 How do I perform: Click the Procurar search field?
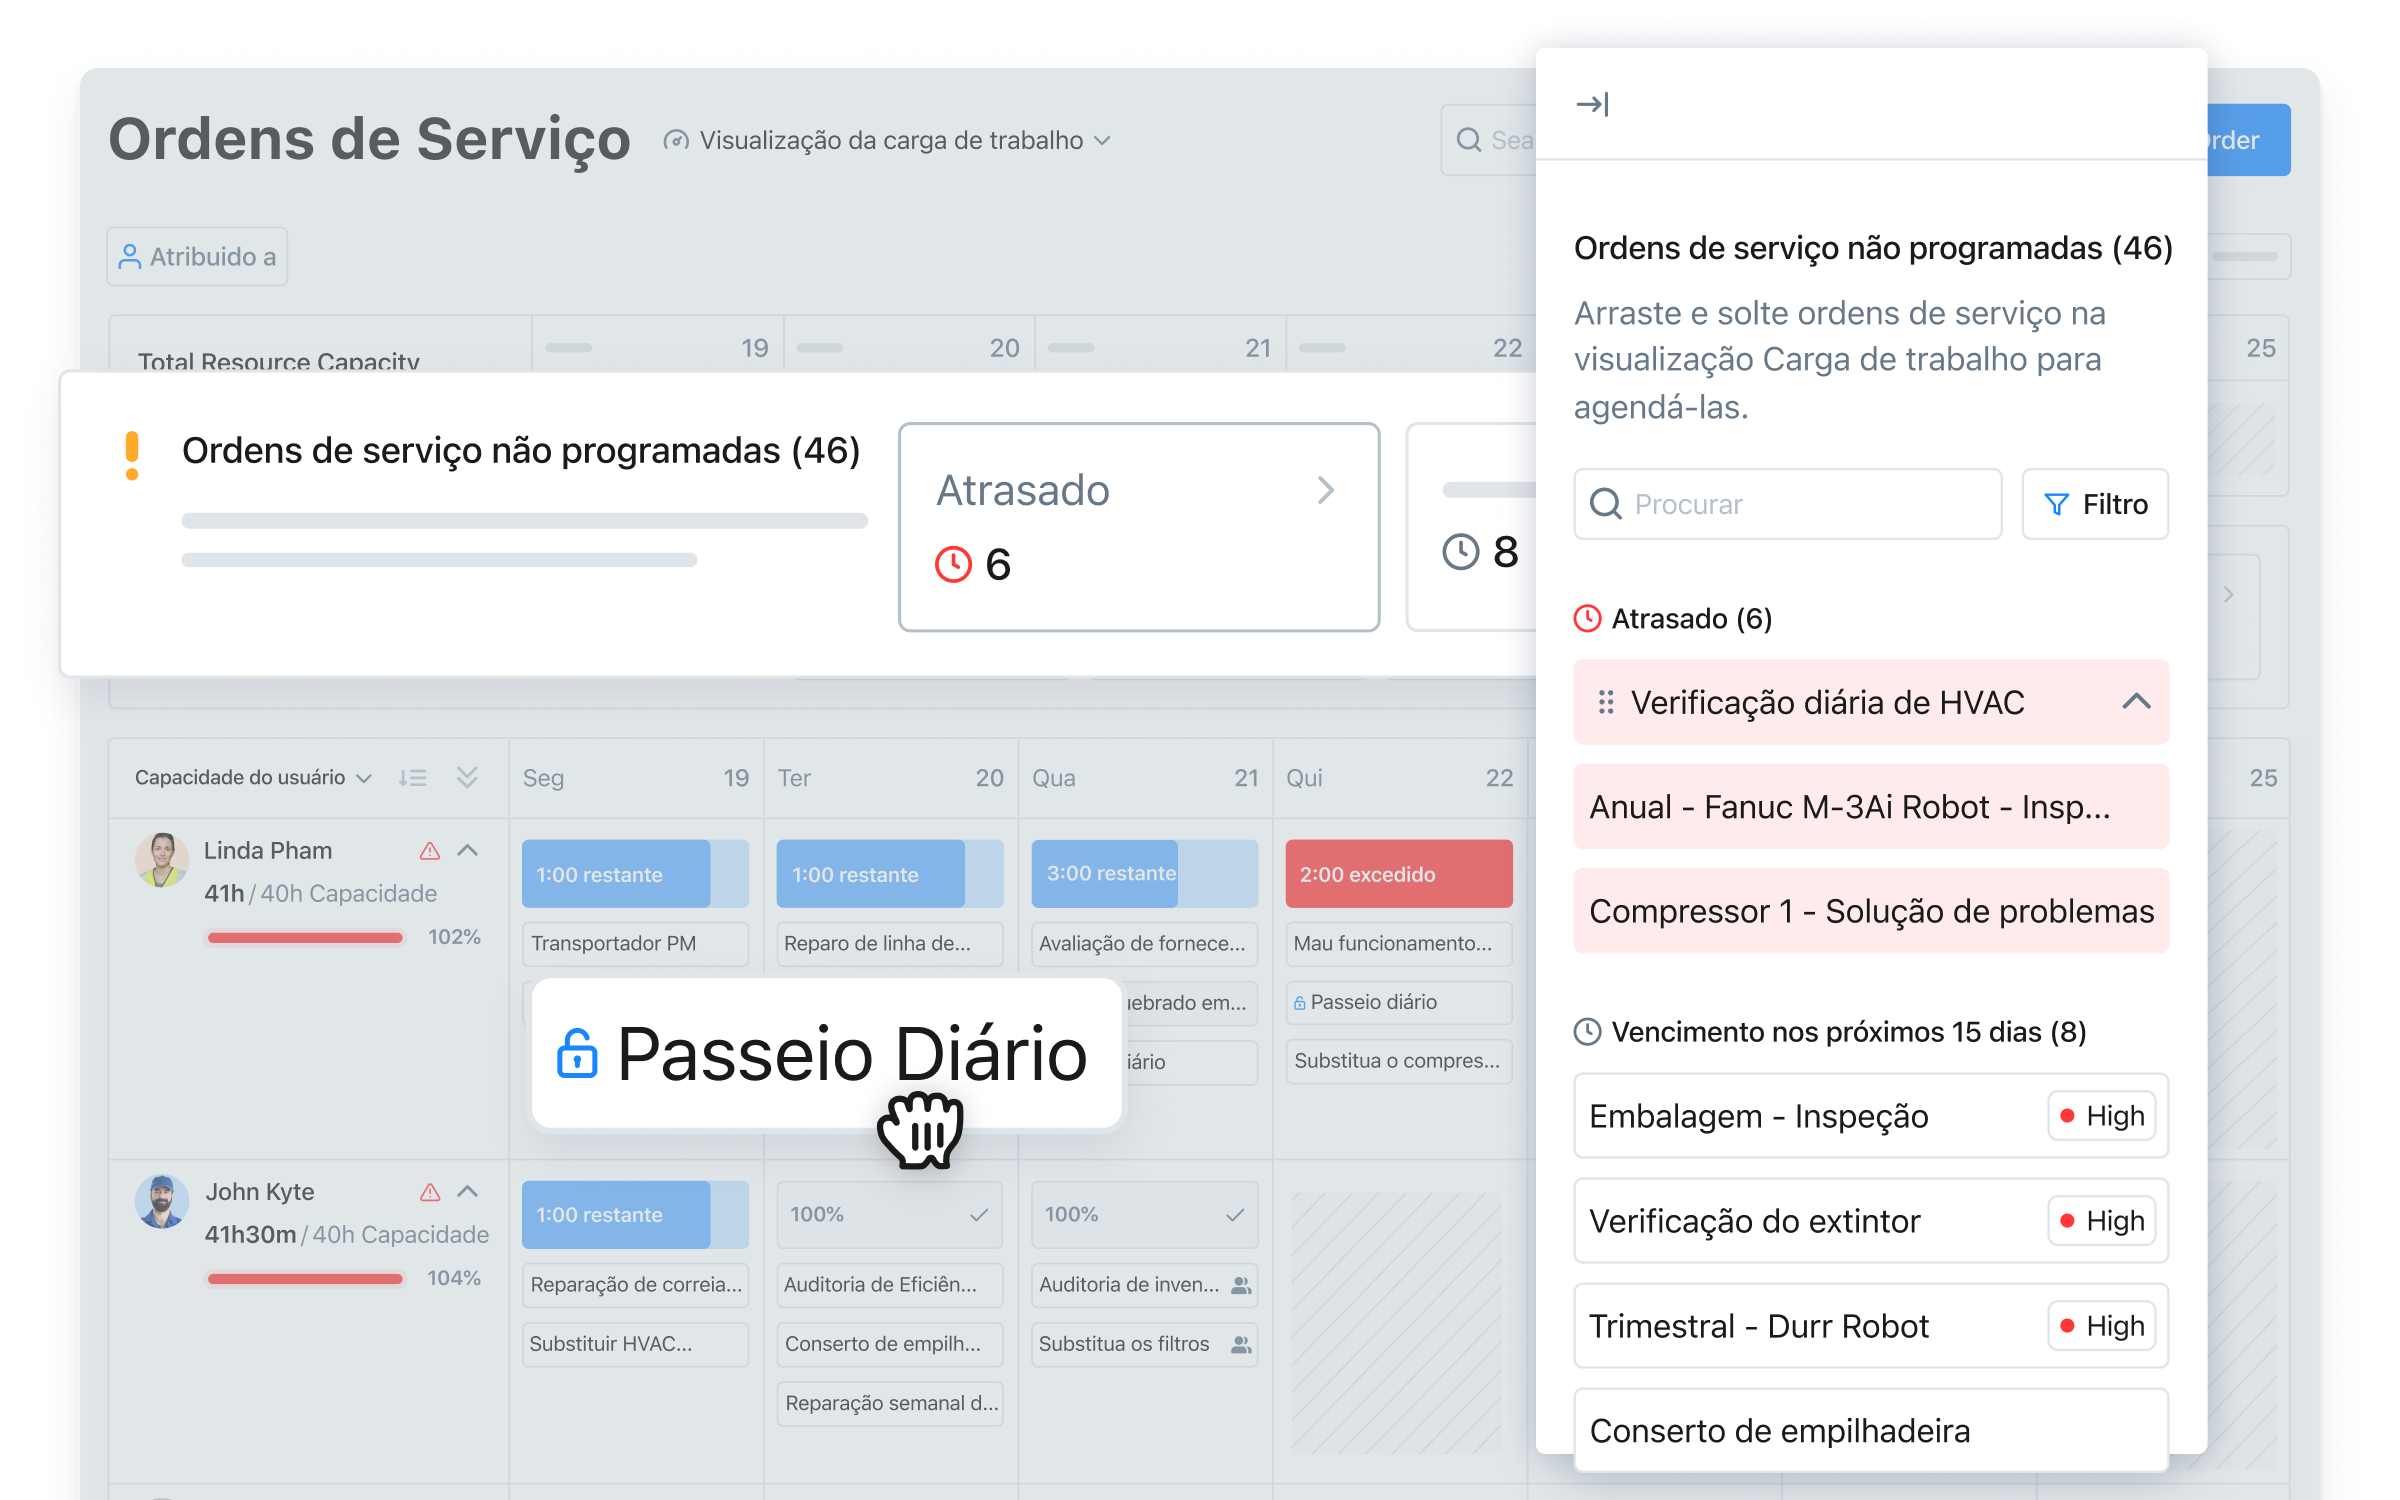pyautogui.click(x=1787, y=504)
